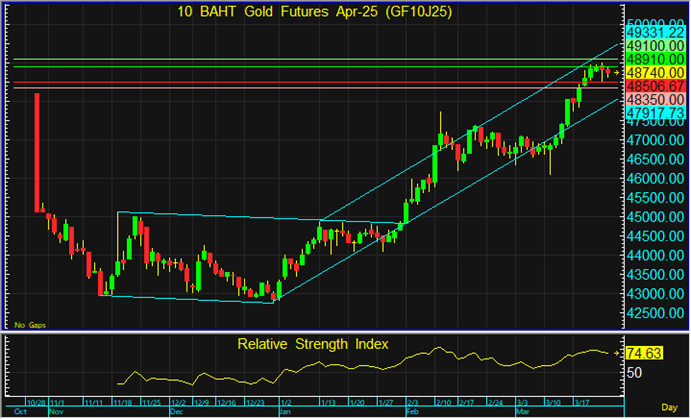Image resolution: width=691 pixels, height=419 pixels.
Task: Click the yellow current-price arrow marker
Action: click(616, 72)
